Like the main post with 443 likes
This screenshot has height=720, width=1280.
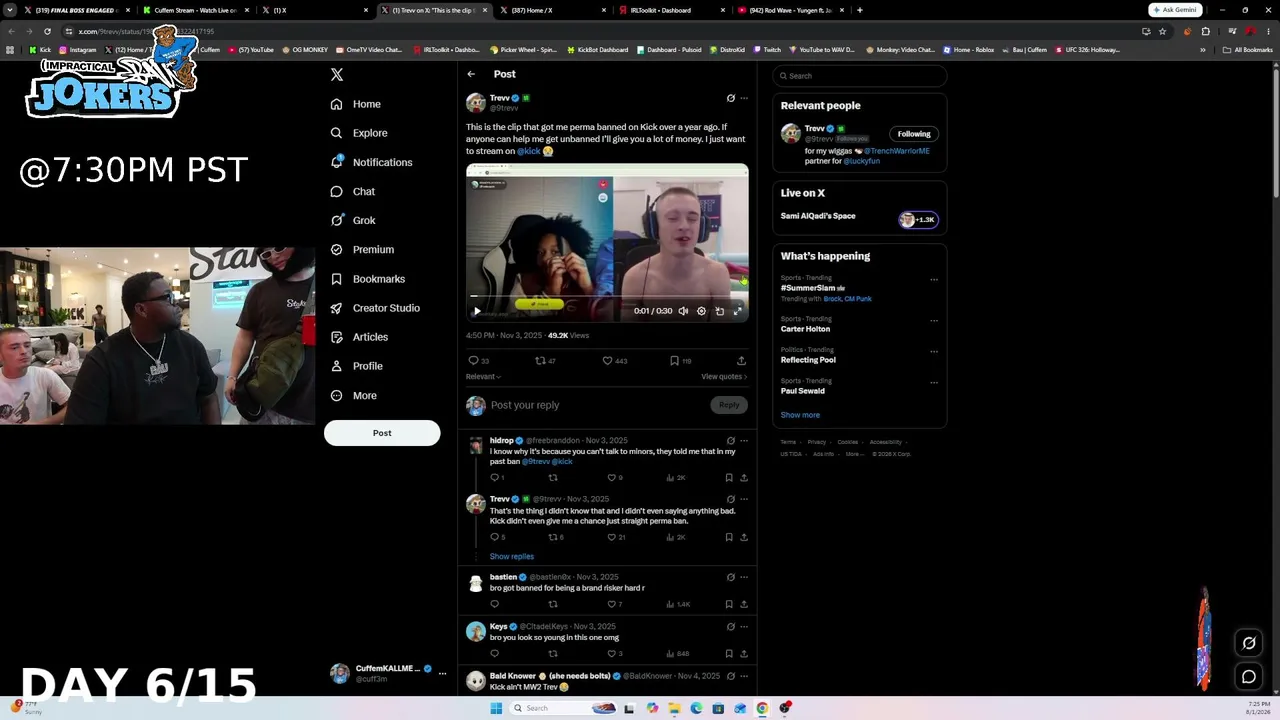pyautogui.click(x=607, y=361)
